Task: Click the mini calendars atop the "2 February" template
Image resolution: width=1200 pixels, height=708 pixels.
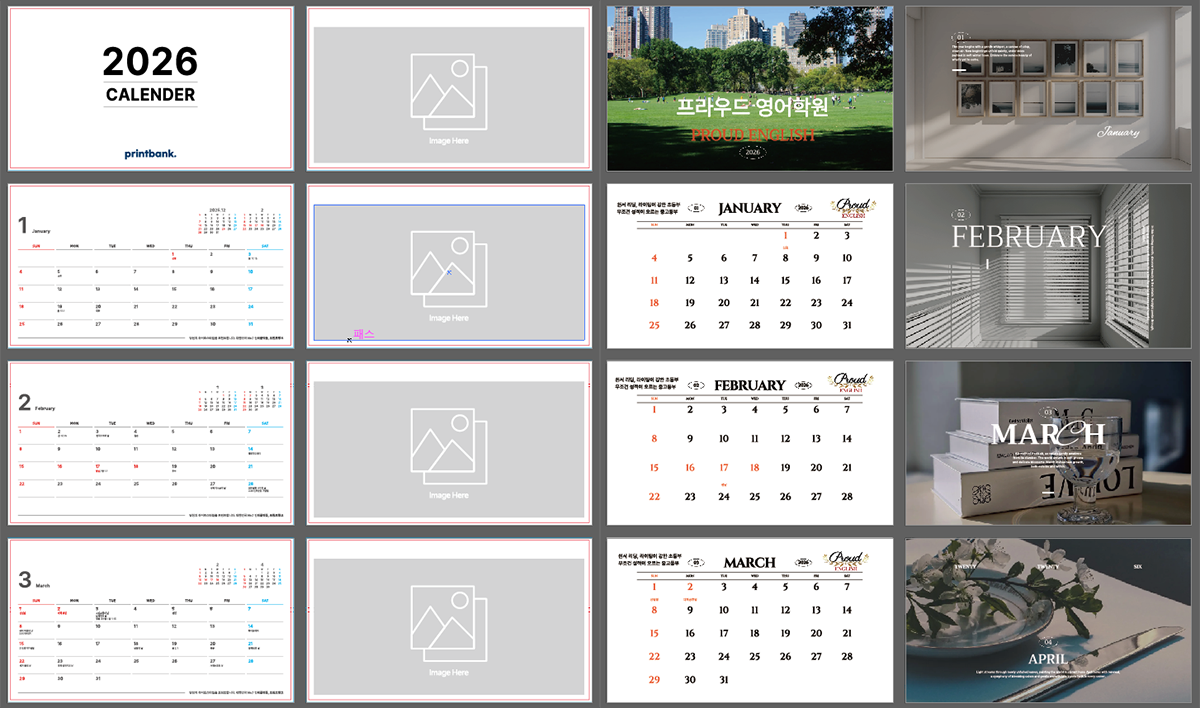Action: [x=241, y=398]
